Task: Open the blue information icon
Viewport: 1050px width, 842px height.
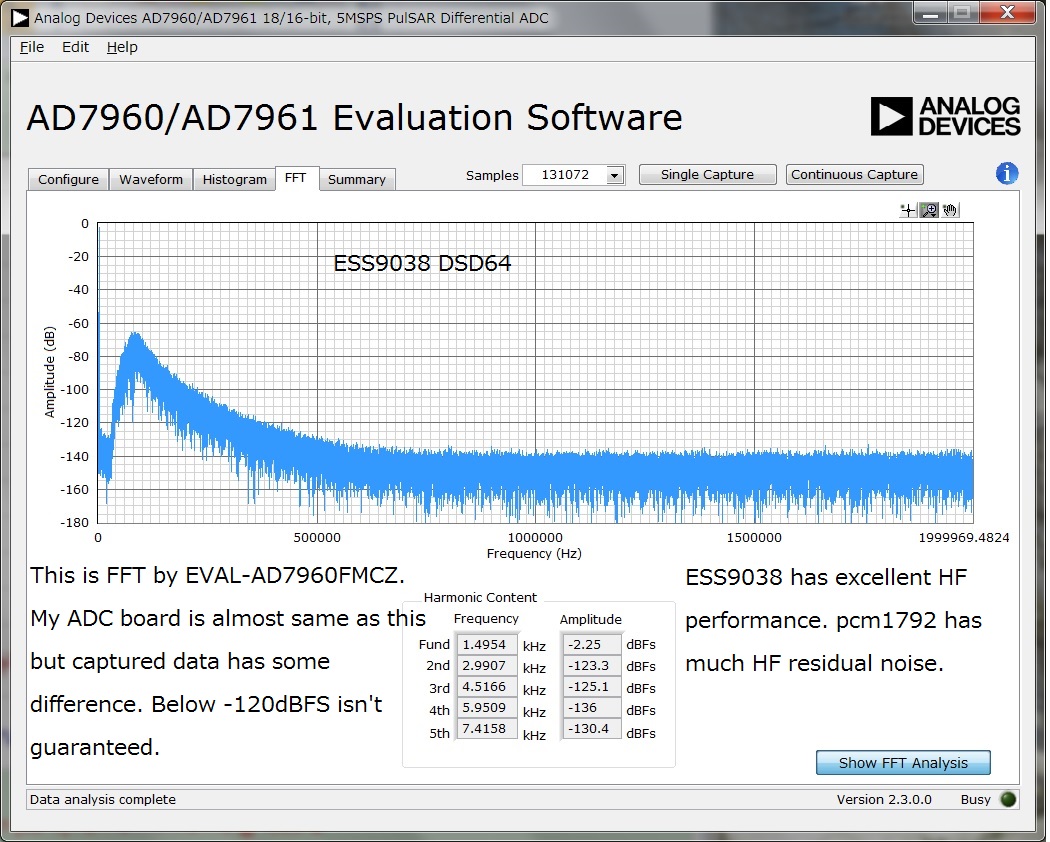Action: [1006, 173]
